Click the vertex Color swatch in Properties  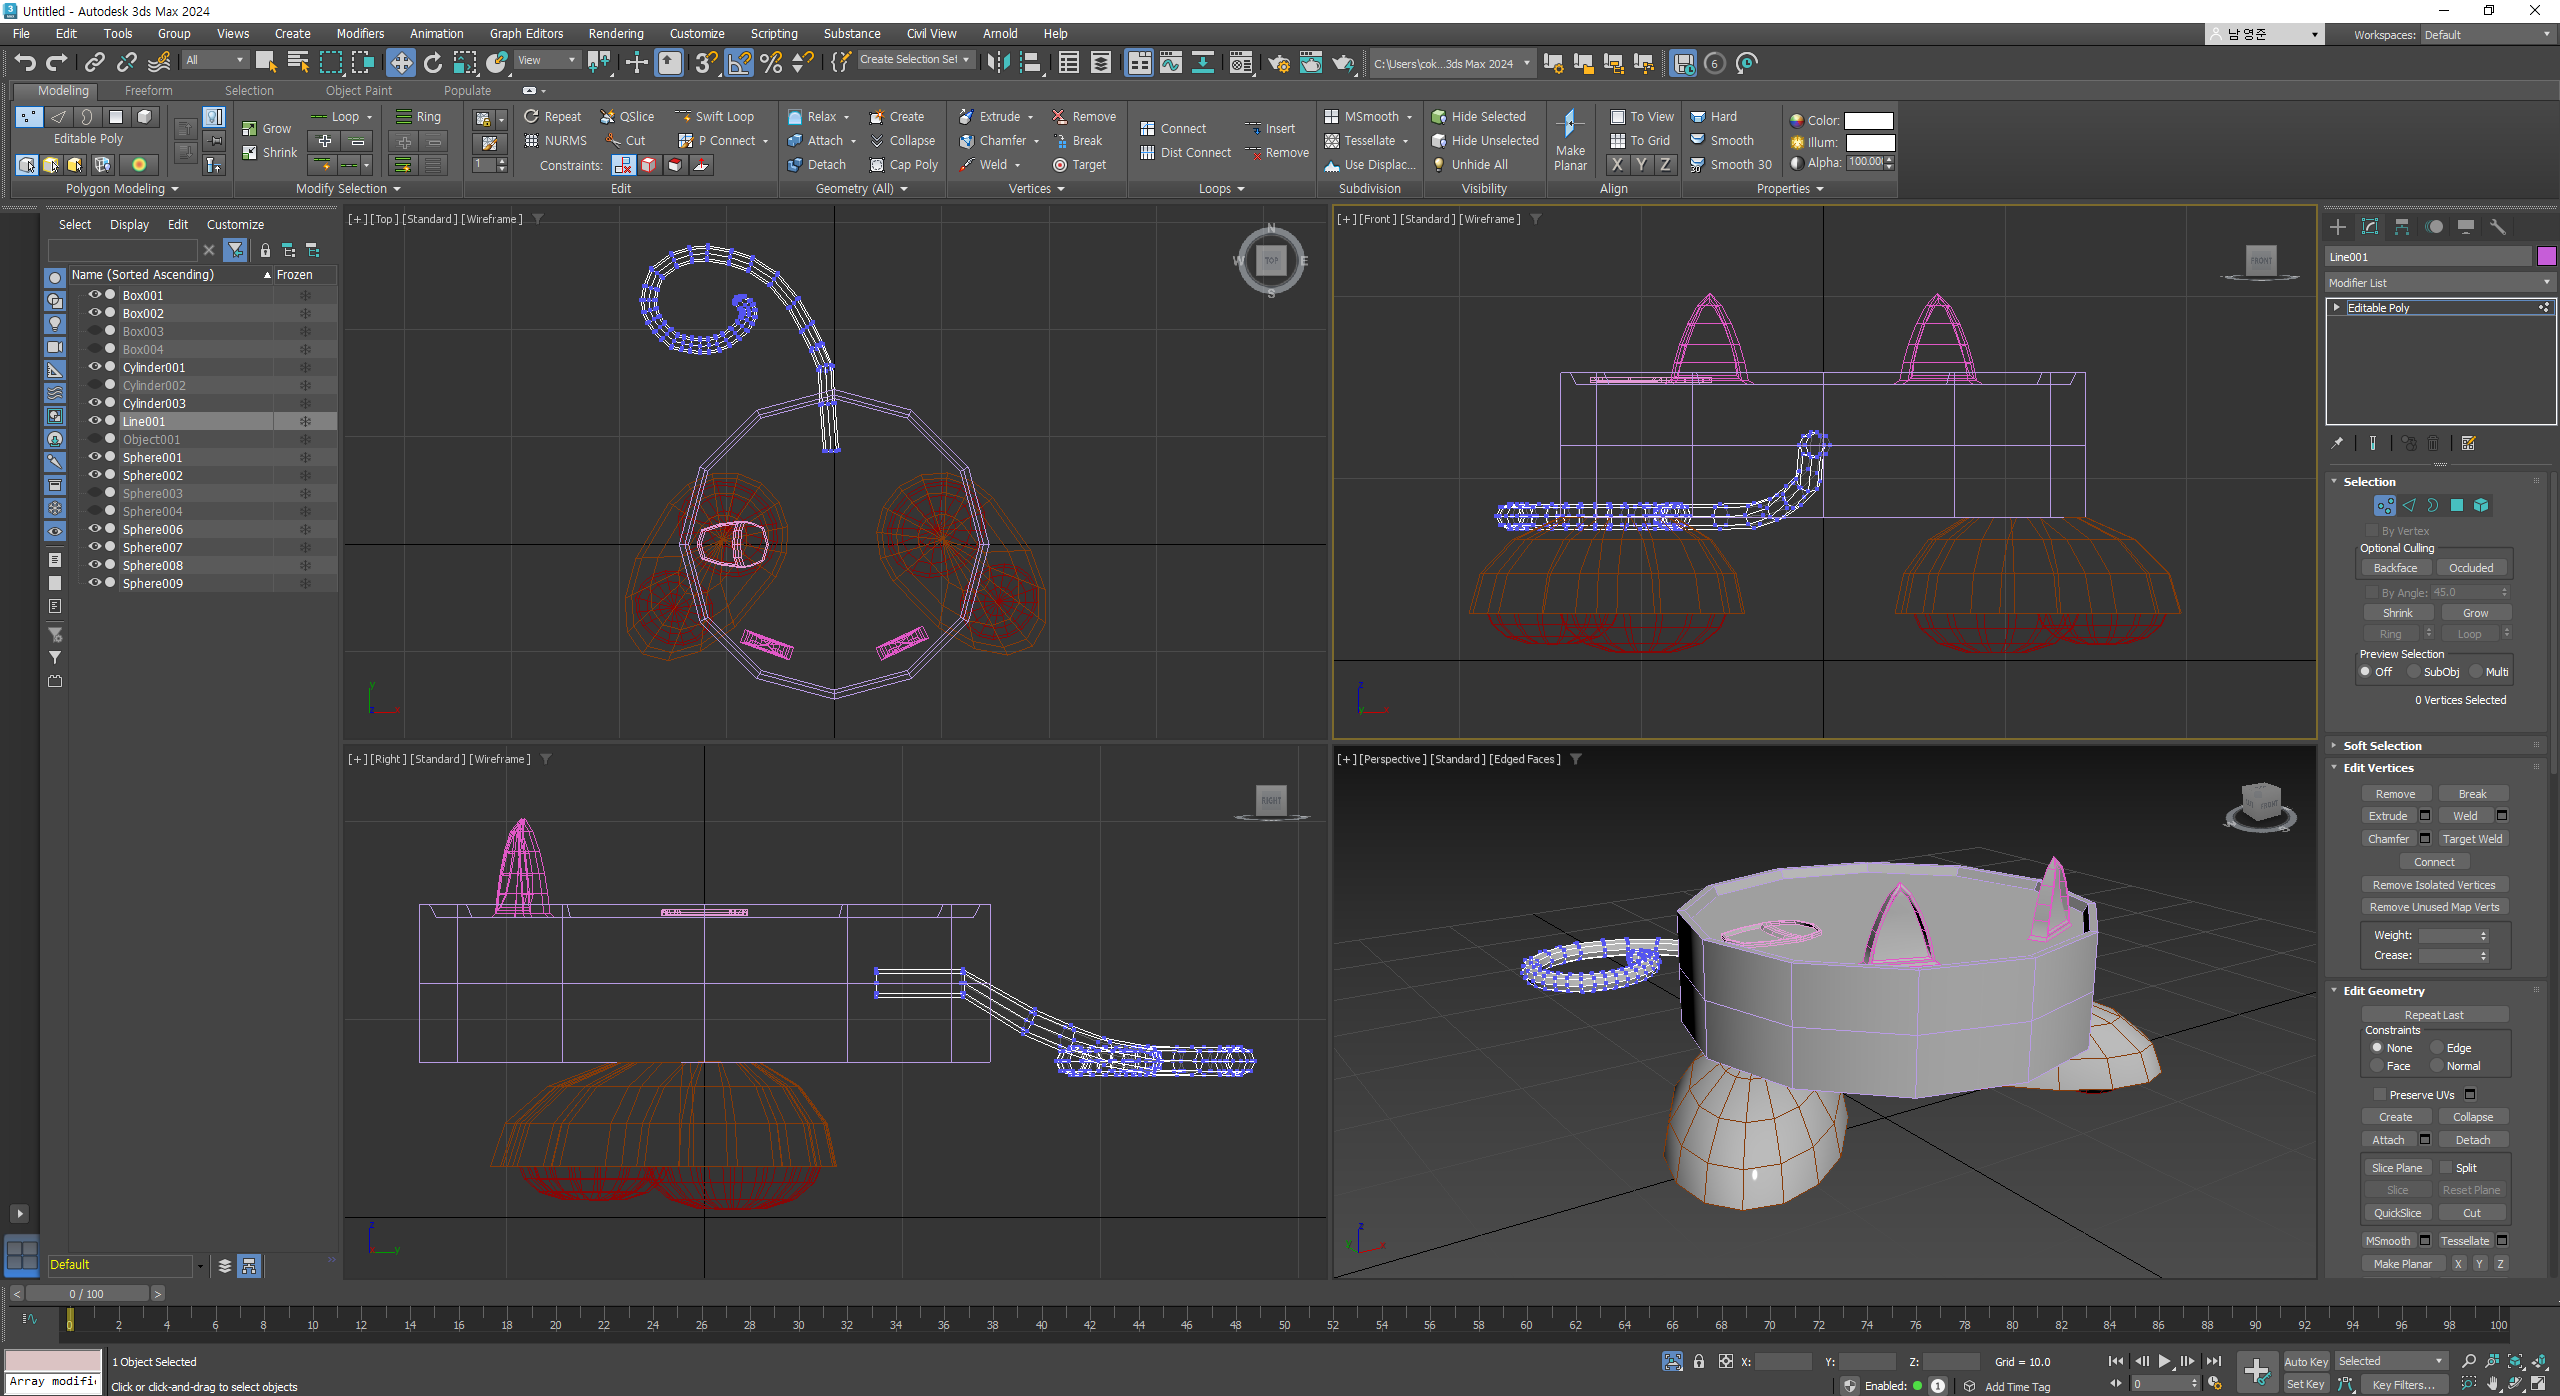click(x=1868, y=121)
